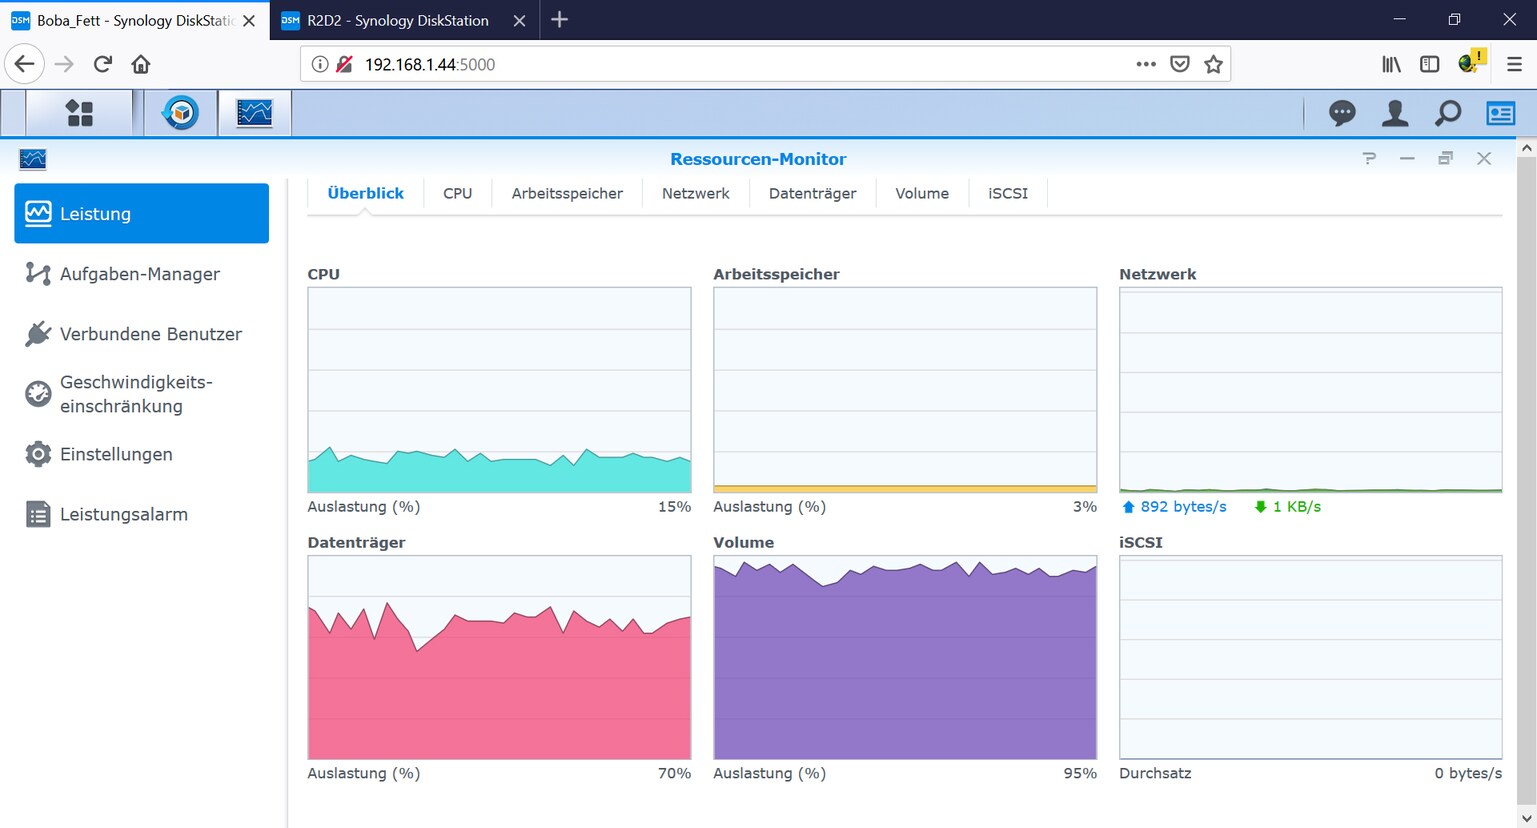Screen dimensions: 1537x828
Task: Click the DSM notifications speech bubble icon
Action: click(1342, 114)
